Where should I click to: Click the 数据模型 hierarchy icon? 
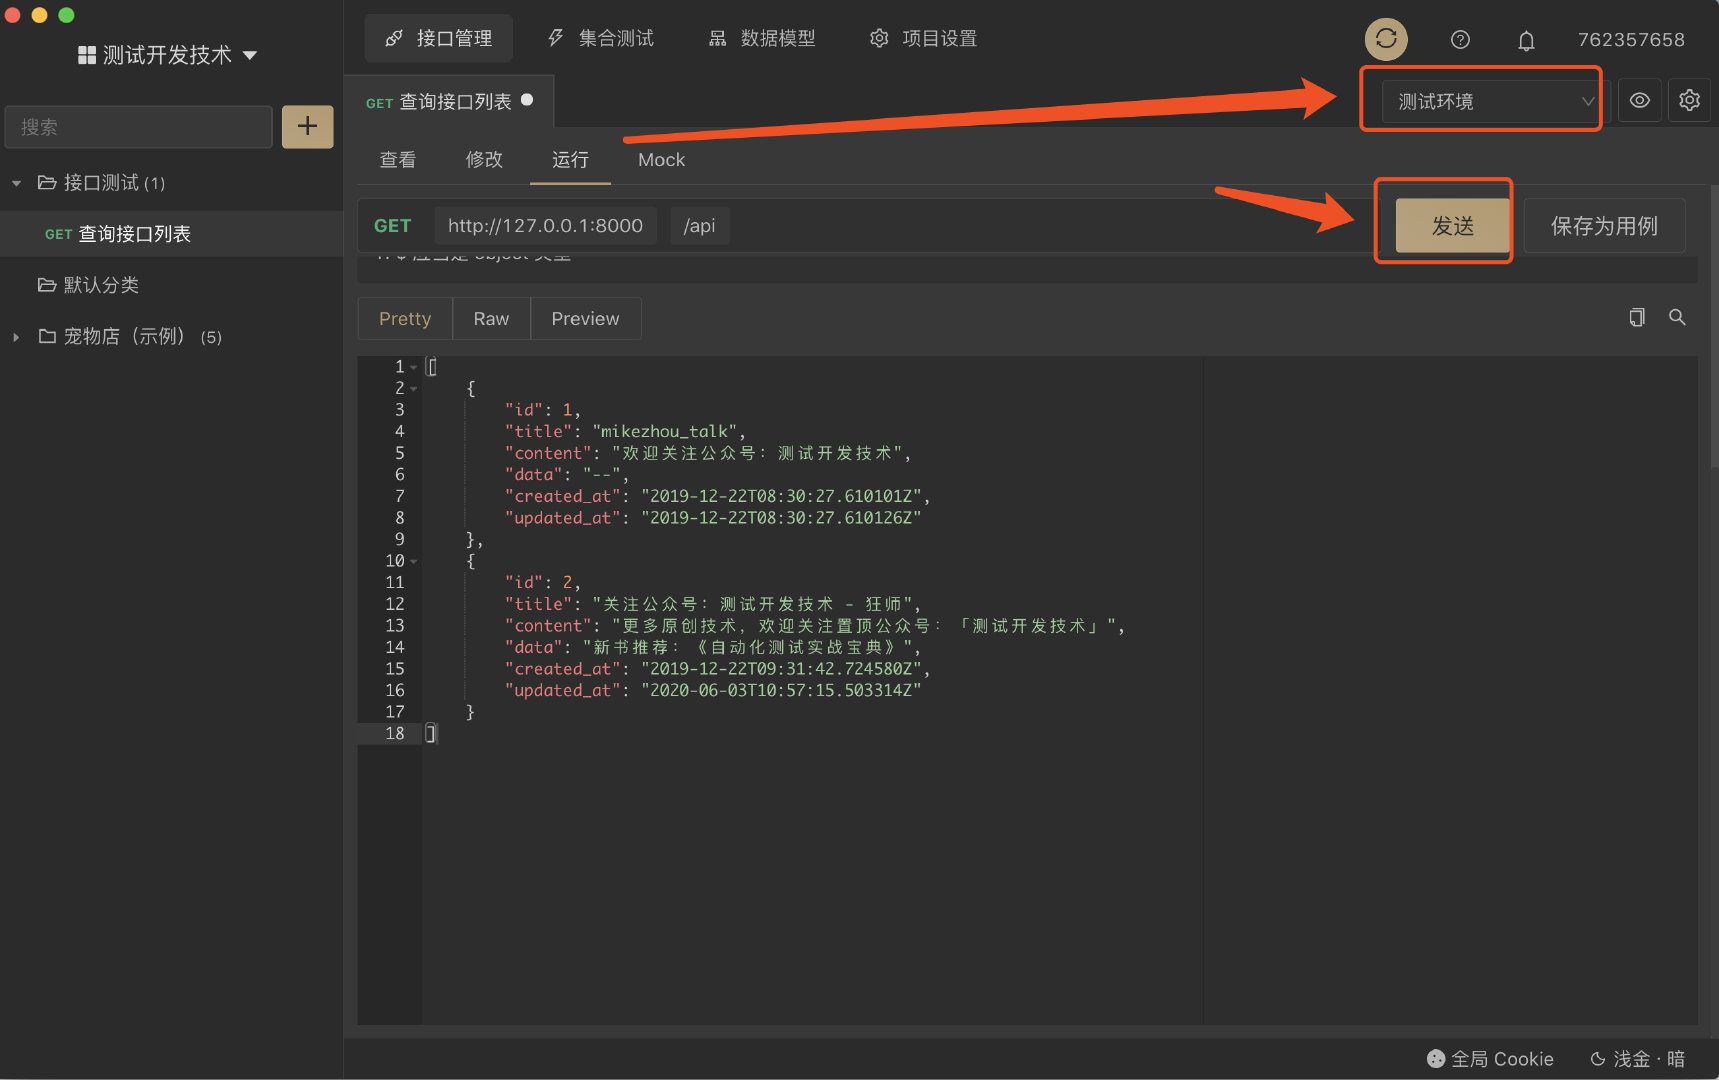[x=717, y=38]
